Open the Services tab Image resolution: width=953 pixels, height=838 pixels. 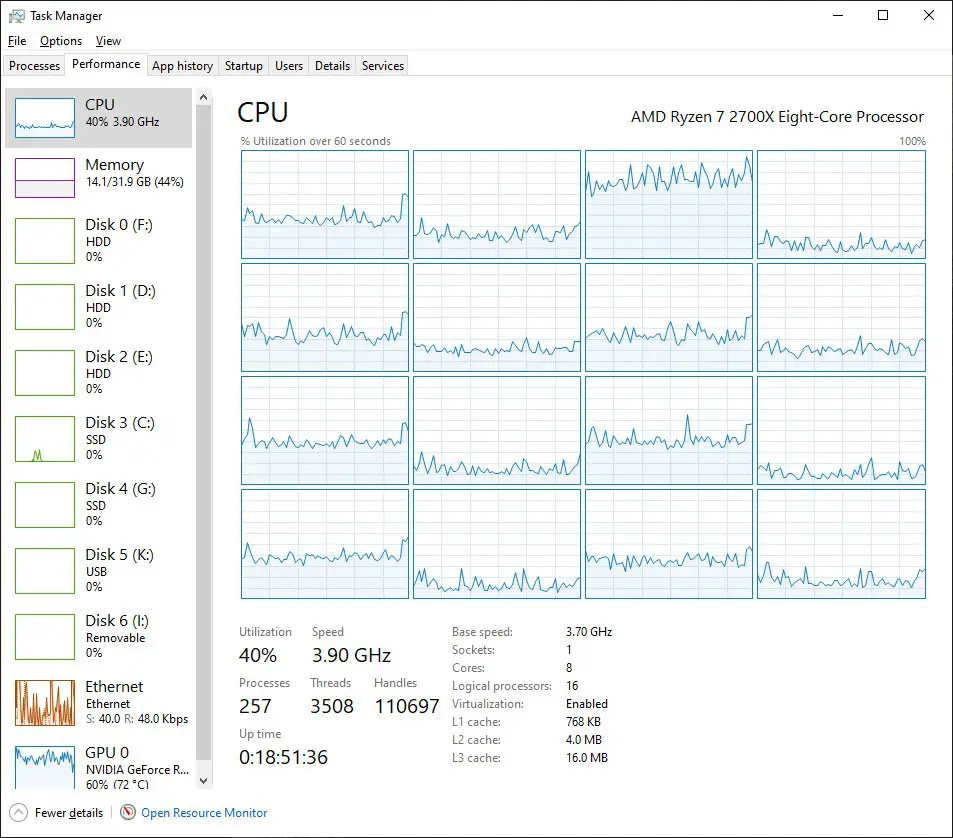[383, 66]
